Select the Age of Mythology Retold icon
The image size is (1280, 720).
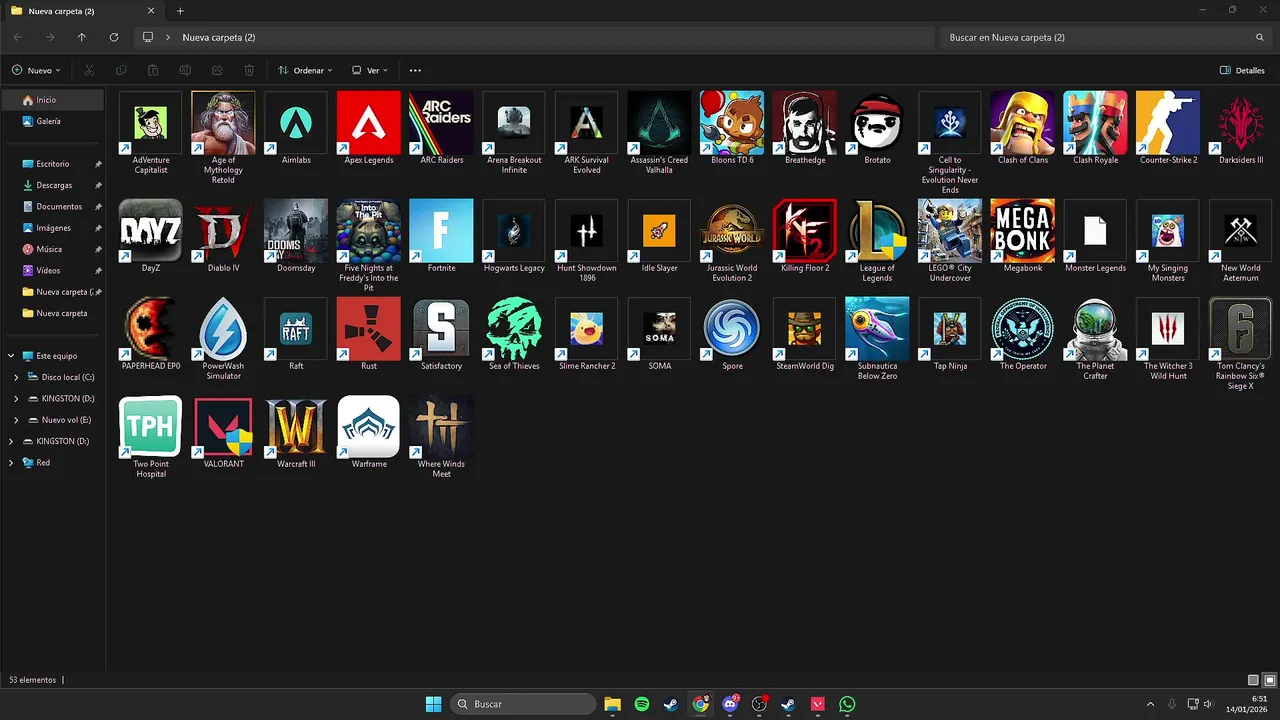coord(223,123)
